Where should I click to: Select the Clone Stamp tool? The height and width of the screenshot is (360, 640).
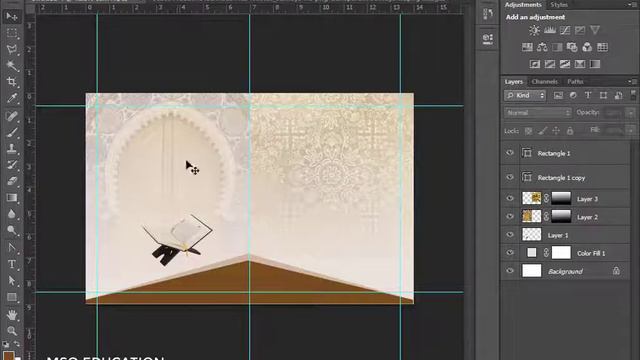coord(12,148)
